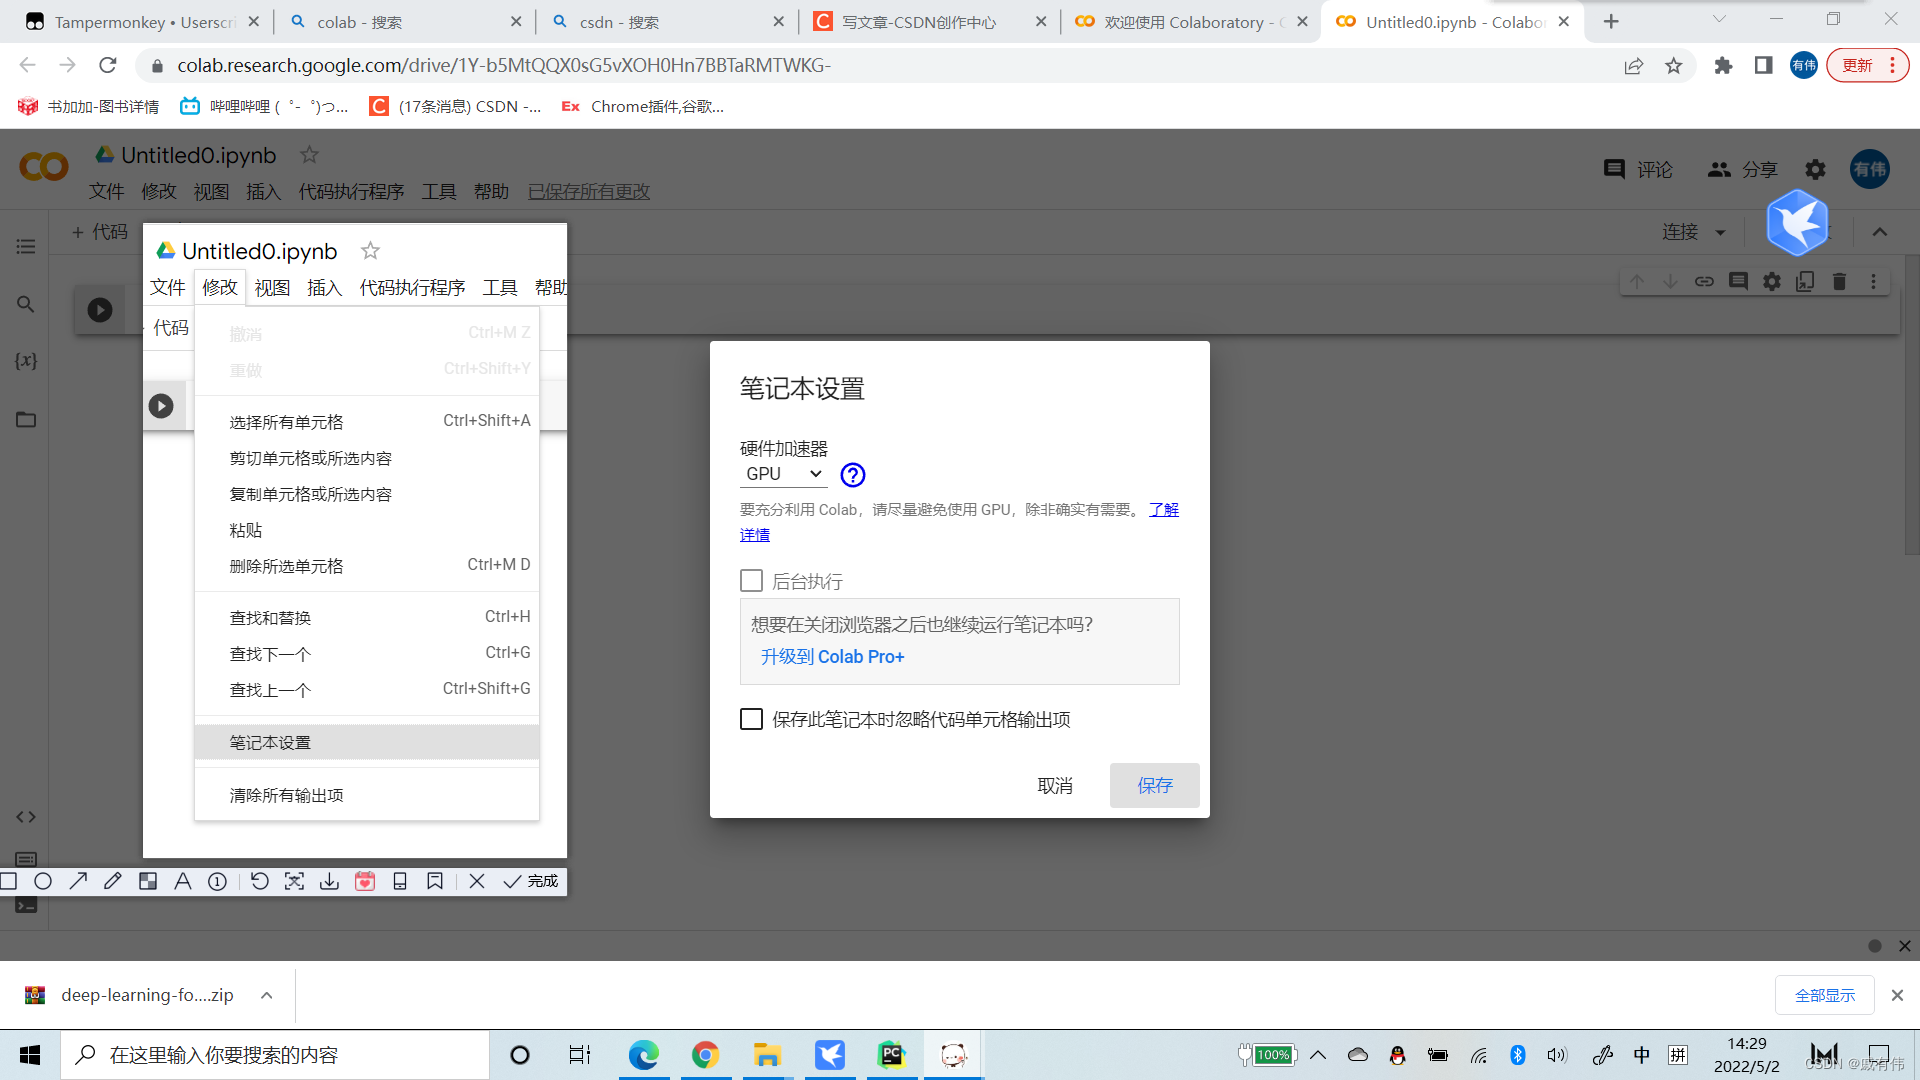This screenshot has height=1080, width=1920.
Task: Toggle 后台执行 checkbox
Action: pyautogui.click(x=751, y=581)
